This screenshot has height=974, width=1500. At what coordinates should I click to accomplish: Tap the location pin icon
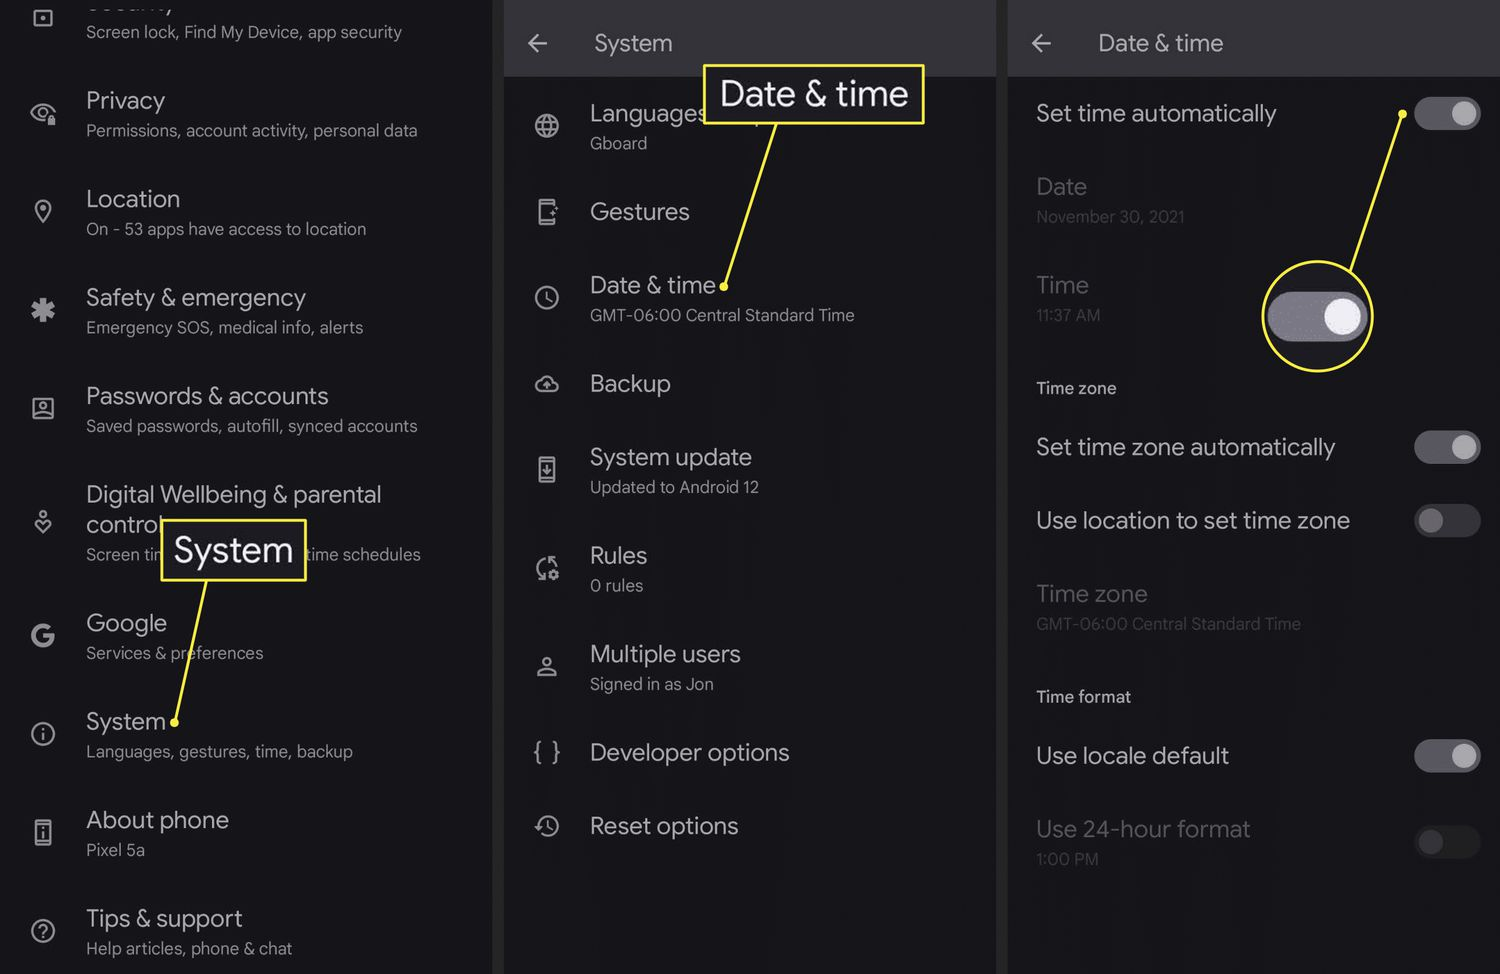[x=43, y=212]
